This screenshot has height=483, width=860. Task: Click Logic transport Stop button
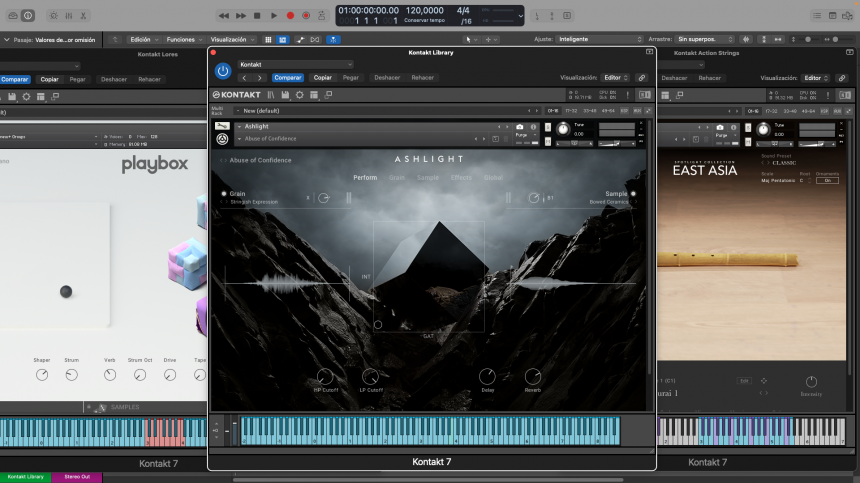(x=257, y=16)
